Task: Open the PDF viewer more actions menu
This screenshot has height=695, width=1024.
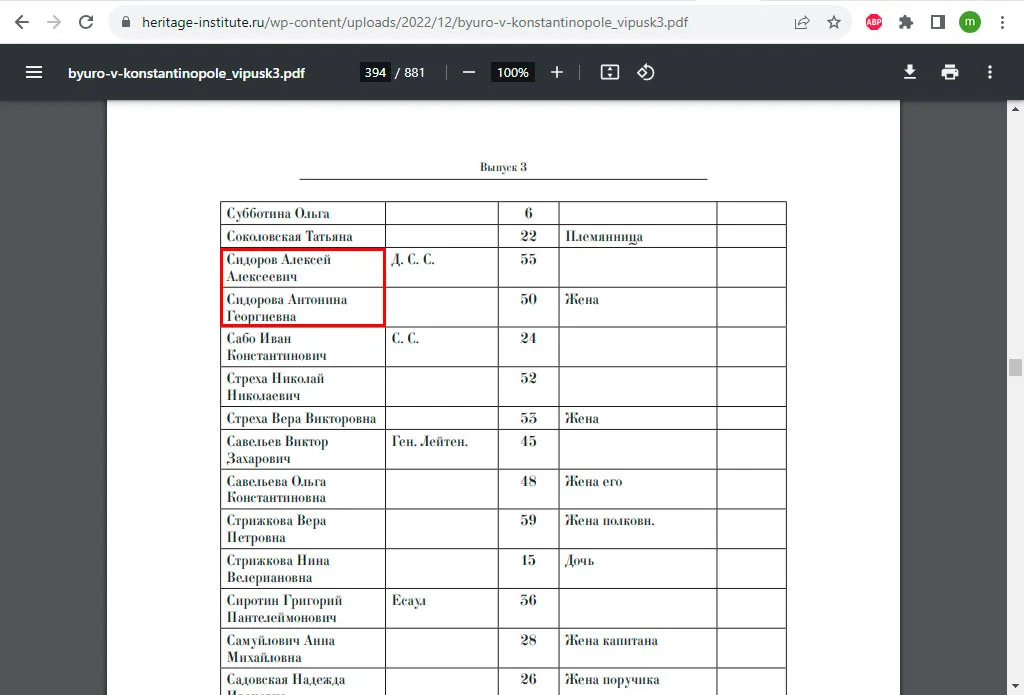Action: [989, 73]
